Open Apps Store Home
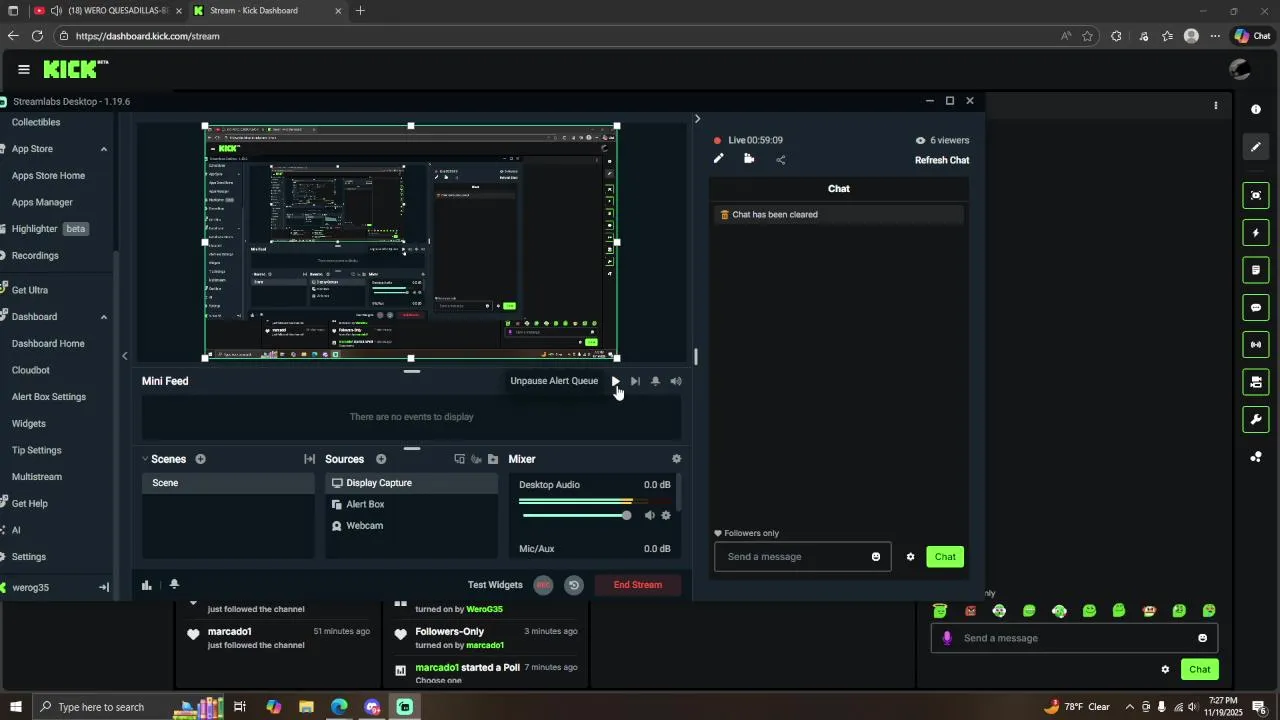 [48, 176]
